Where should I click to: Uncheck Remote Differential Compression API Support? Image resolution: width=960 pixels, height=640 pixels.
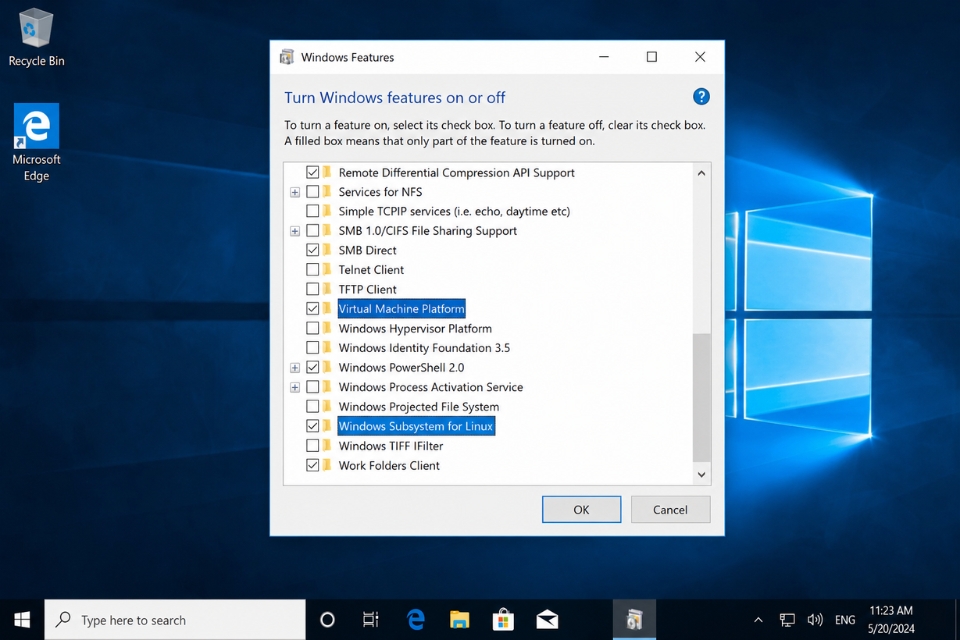pyautogui.click(x=312, y=172)
